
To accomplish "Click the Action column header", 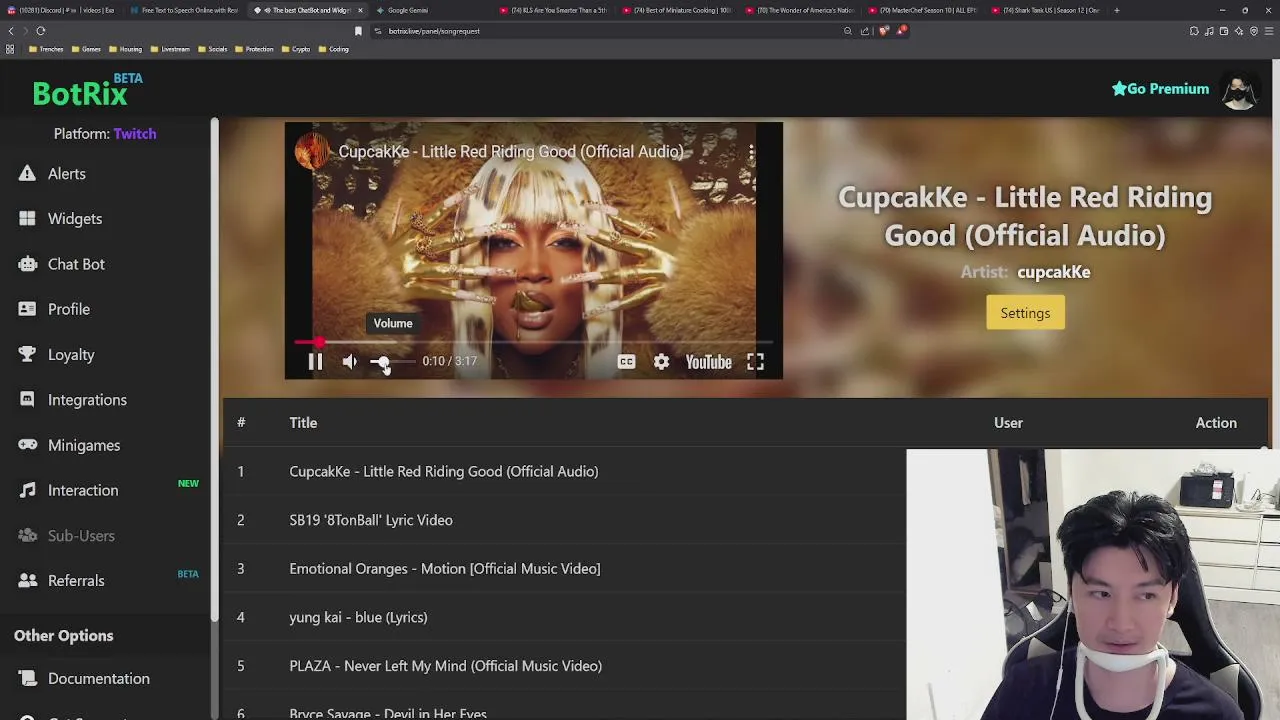I will [1216, 423].
